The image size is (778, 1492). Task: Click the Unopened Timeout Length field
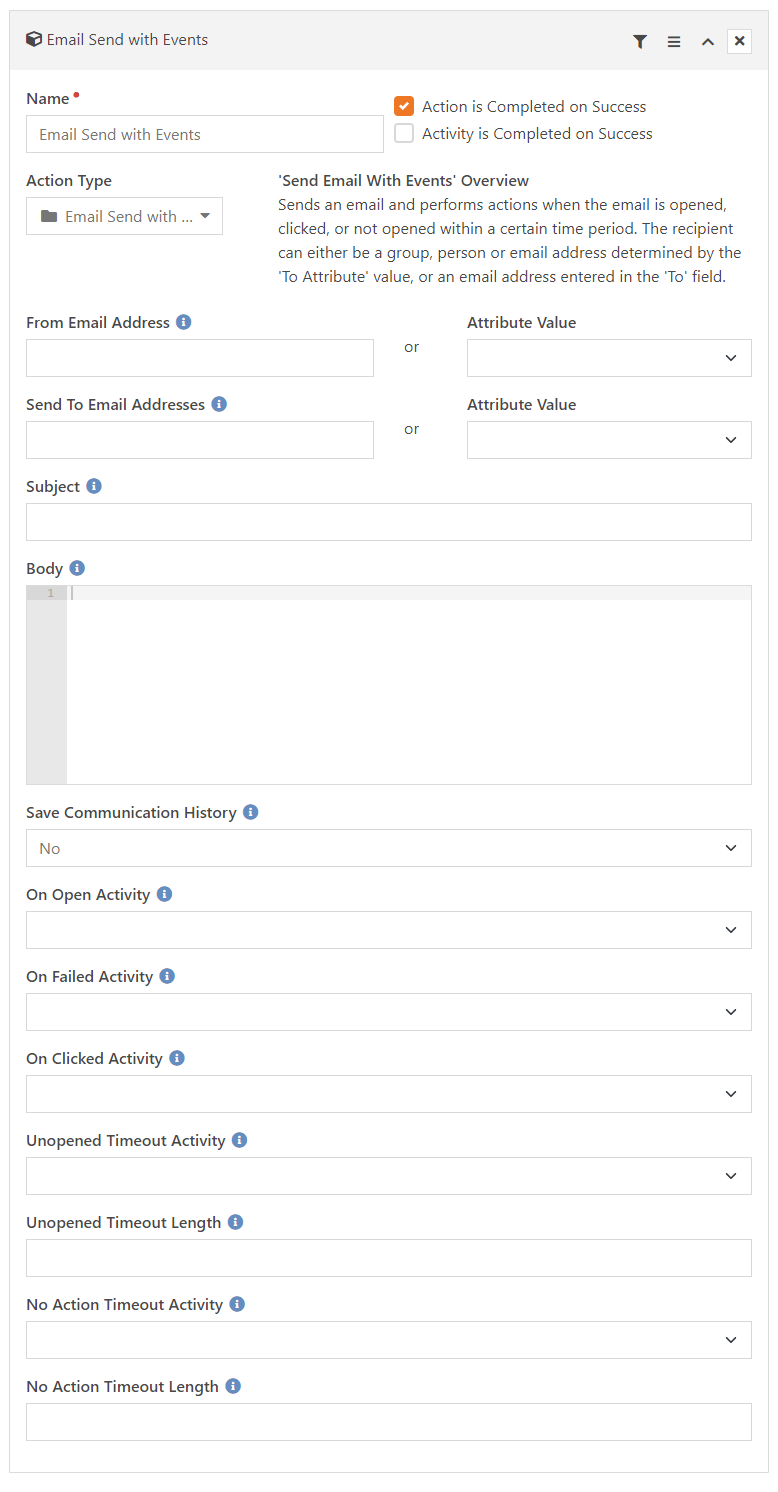pos(389,1258)
